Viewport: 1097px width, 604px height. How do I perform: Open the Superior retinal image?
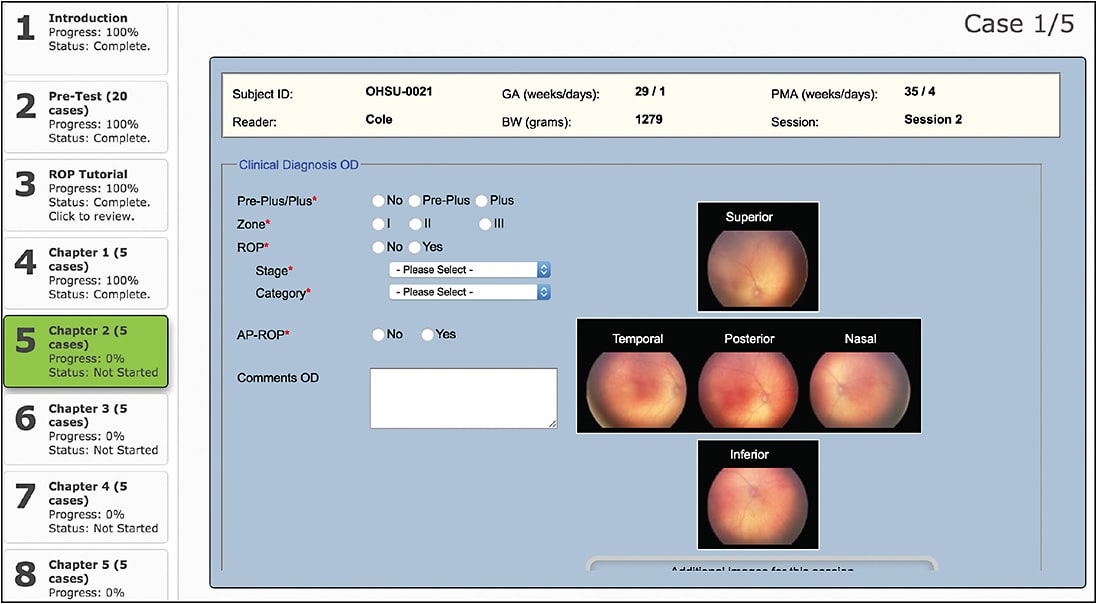[x=757, y=260]
